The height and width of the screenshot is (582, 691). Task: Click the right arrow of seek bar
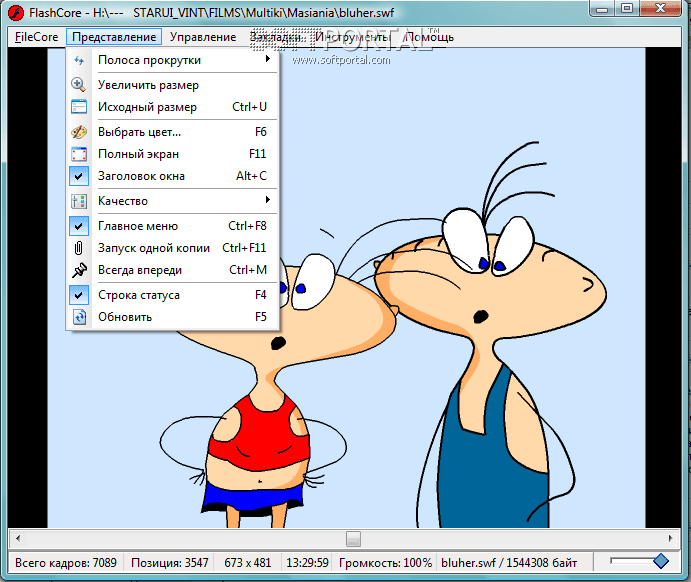click(x=670, y=538)
